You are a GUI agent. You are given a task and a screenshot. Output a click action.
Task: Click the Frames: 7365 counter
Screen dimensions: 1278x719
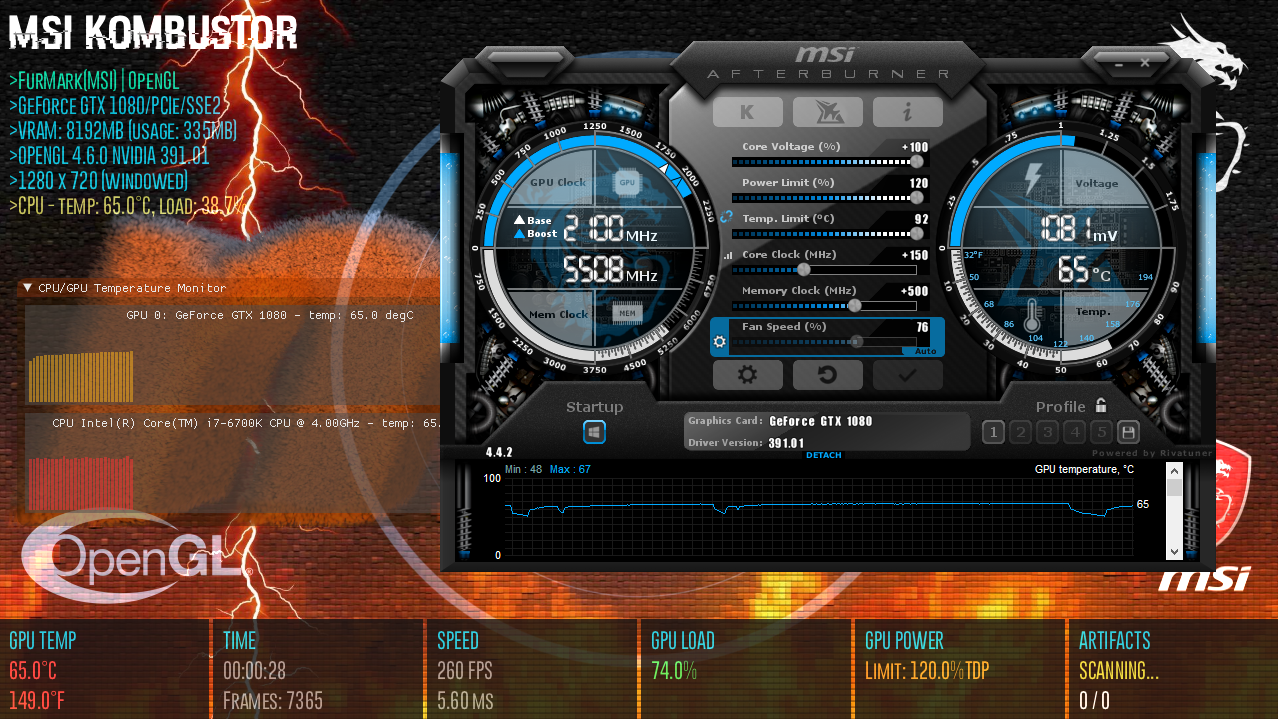point(273,700)
